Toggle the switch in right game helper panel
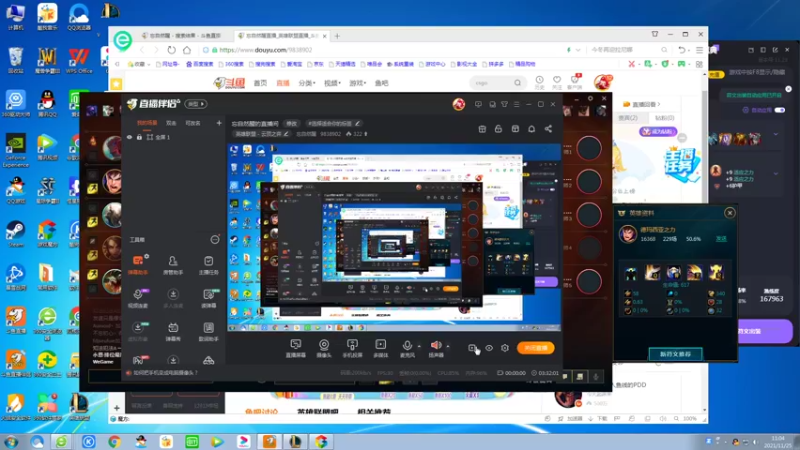The width and height of the screenshot is (800, 450). click(x=780, y=110)
